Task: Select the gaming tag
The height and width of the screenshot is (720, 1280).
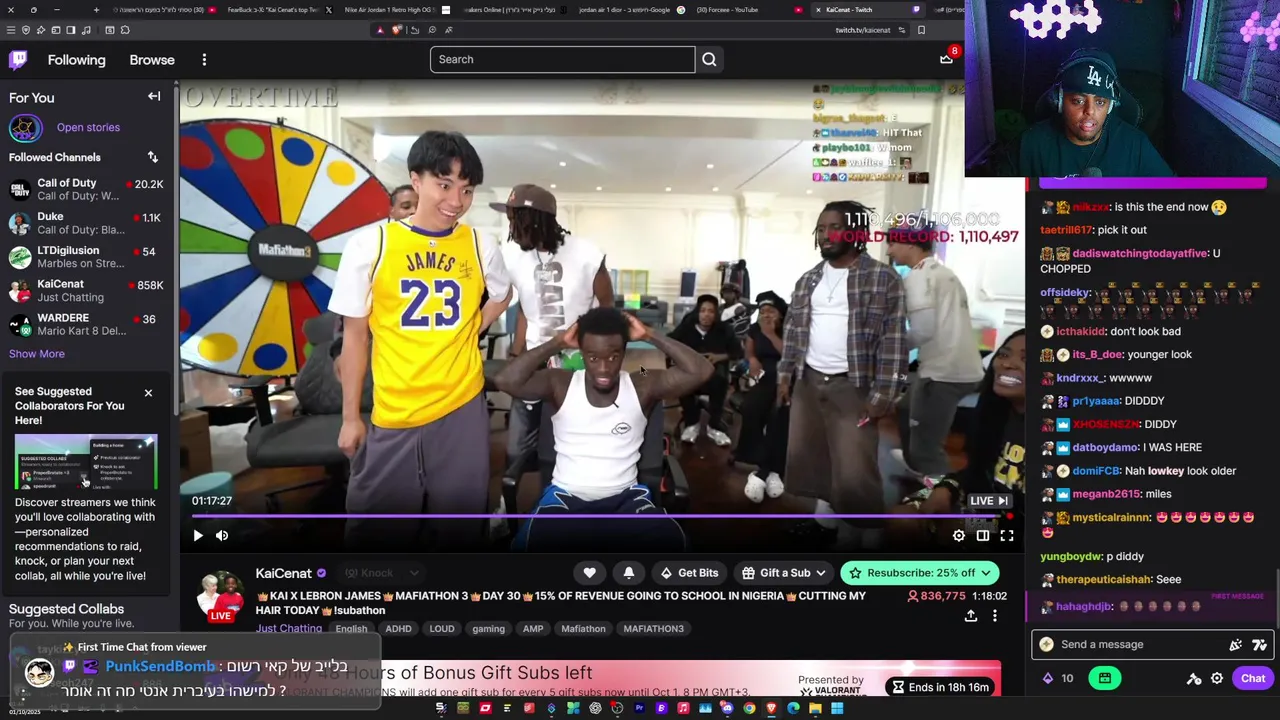Action: 488,629
